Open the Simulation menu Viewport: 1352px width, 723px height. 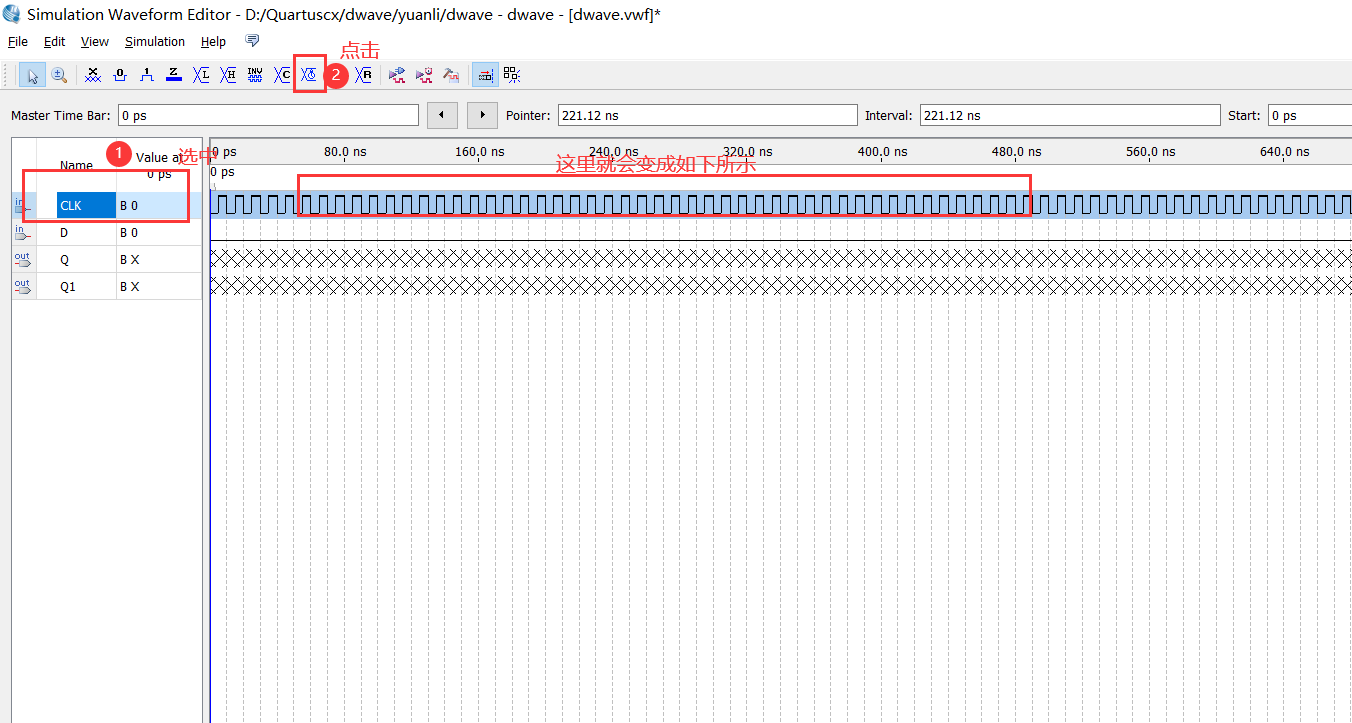(x=155, y=42)
